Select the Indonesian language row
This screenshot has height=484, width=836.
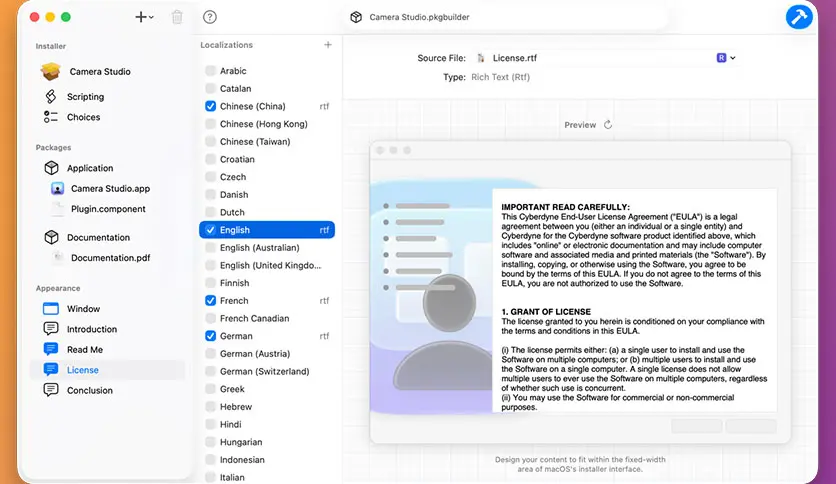(267, 459)
